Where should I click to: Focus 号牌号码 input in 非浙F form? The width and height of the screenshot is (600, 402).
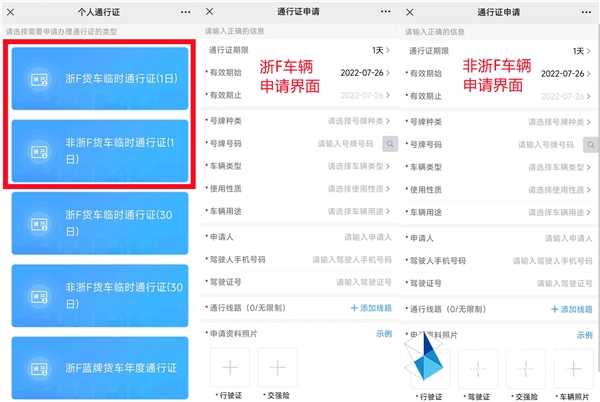click(546, 145)
